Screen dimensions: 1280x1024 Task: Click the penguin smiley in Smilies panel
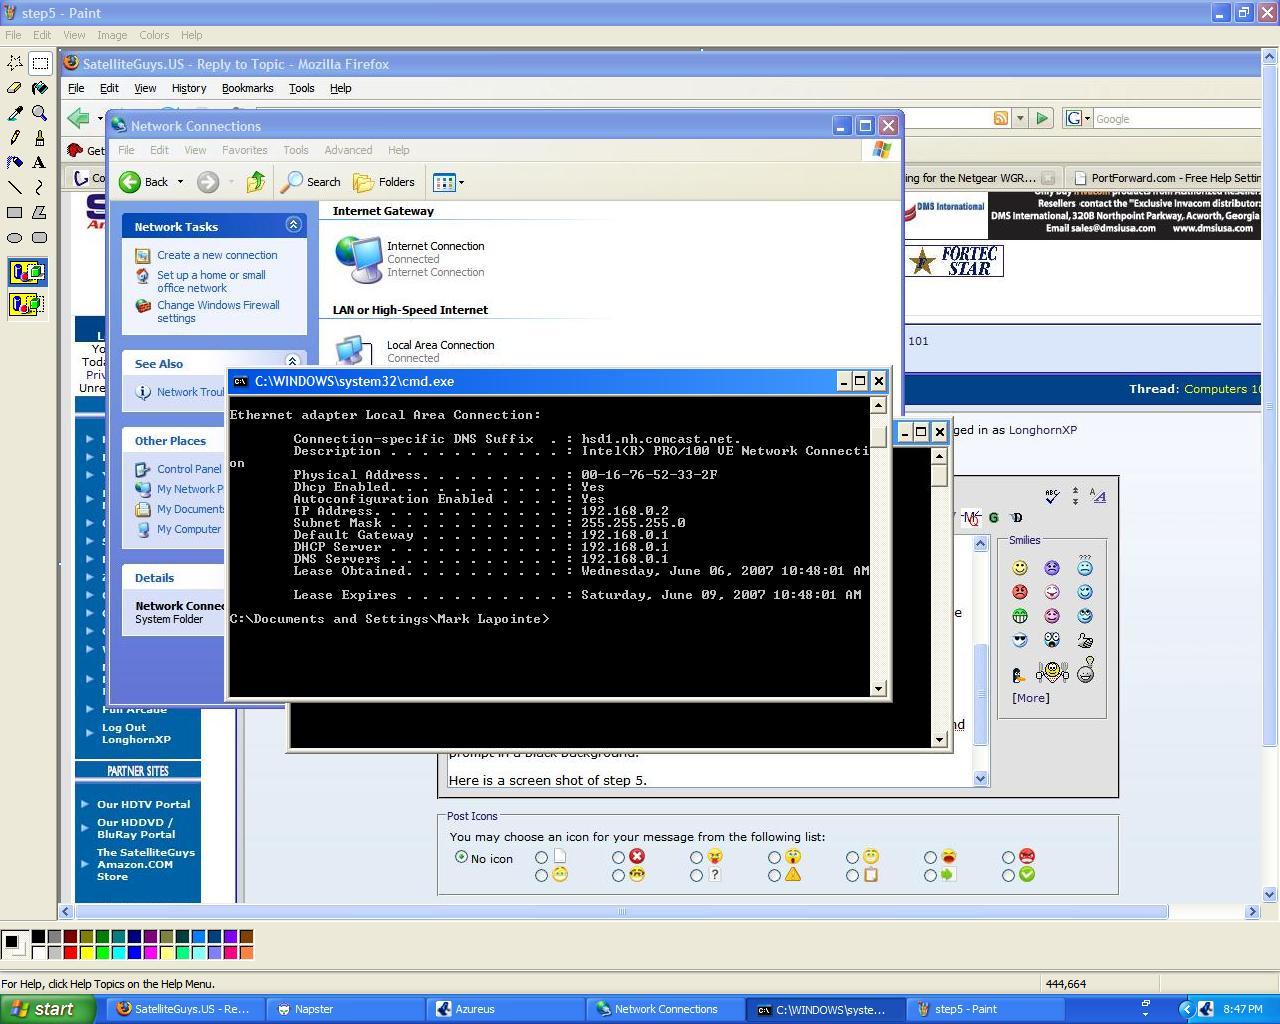[x=1018, y=674]
